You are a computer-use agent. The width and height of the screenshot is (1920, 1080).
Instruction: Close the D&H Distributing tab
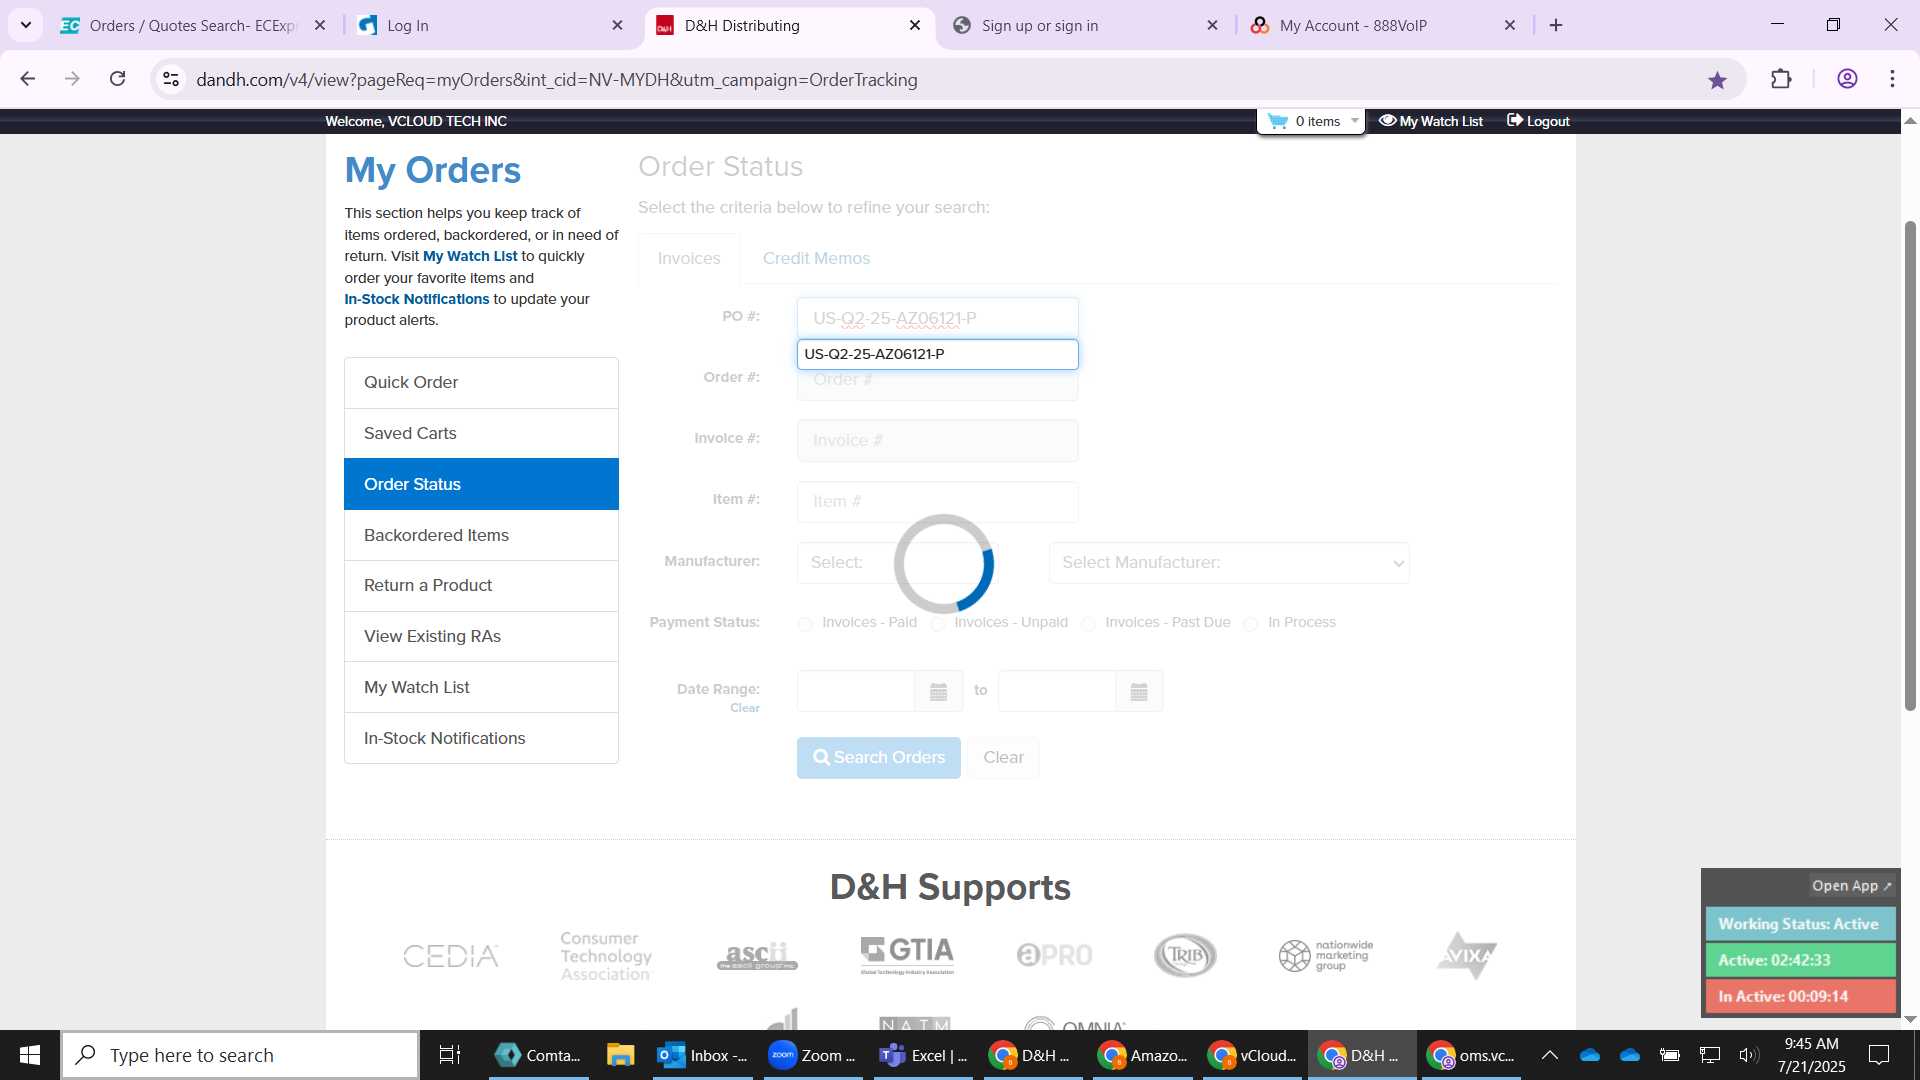point(915,25)
